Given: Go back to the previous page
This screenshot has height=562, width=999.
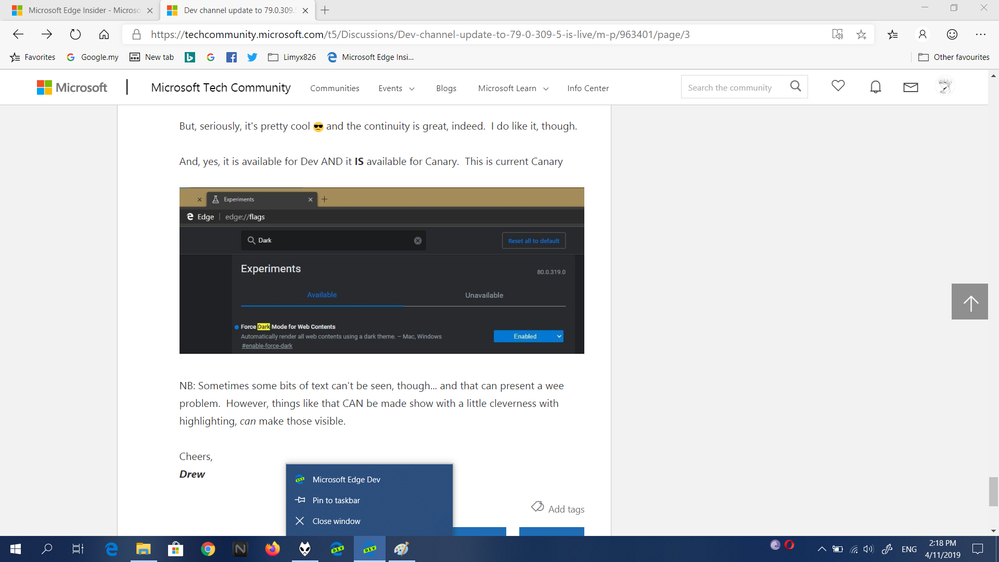Looking at the screenshot, I should [x=18, y=34].
